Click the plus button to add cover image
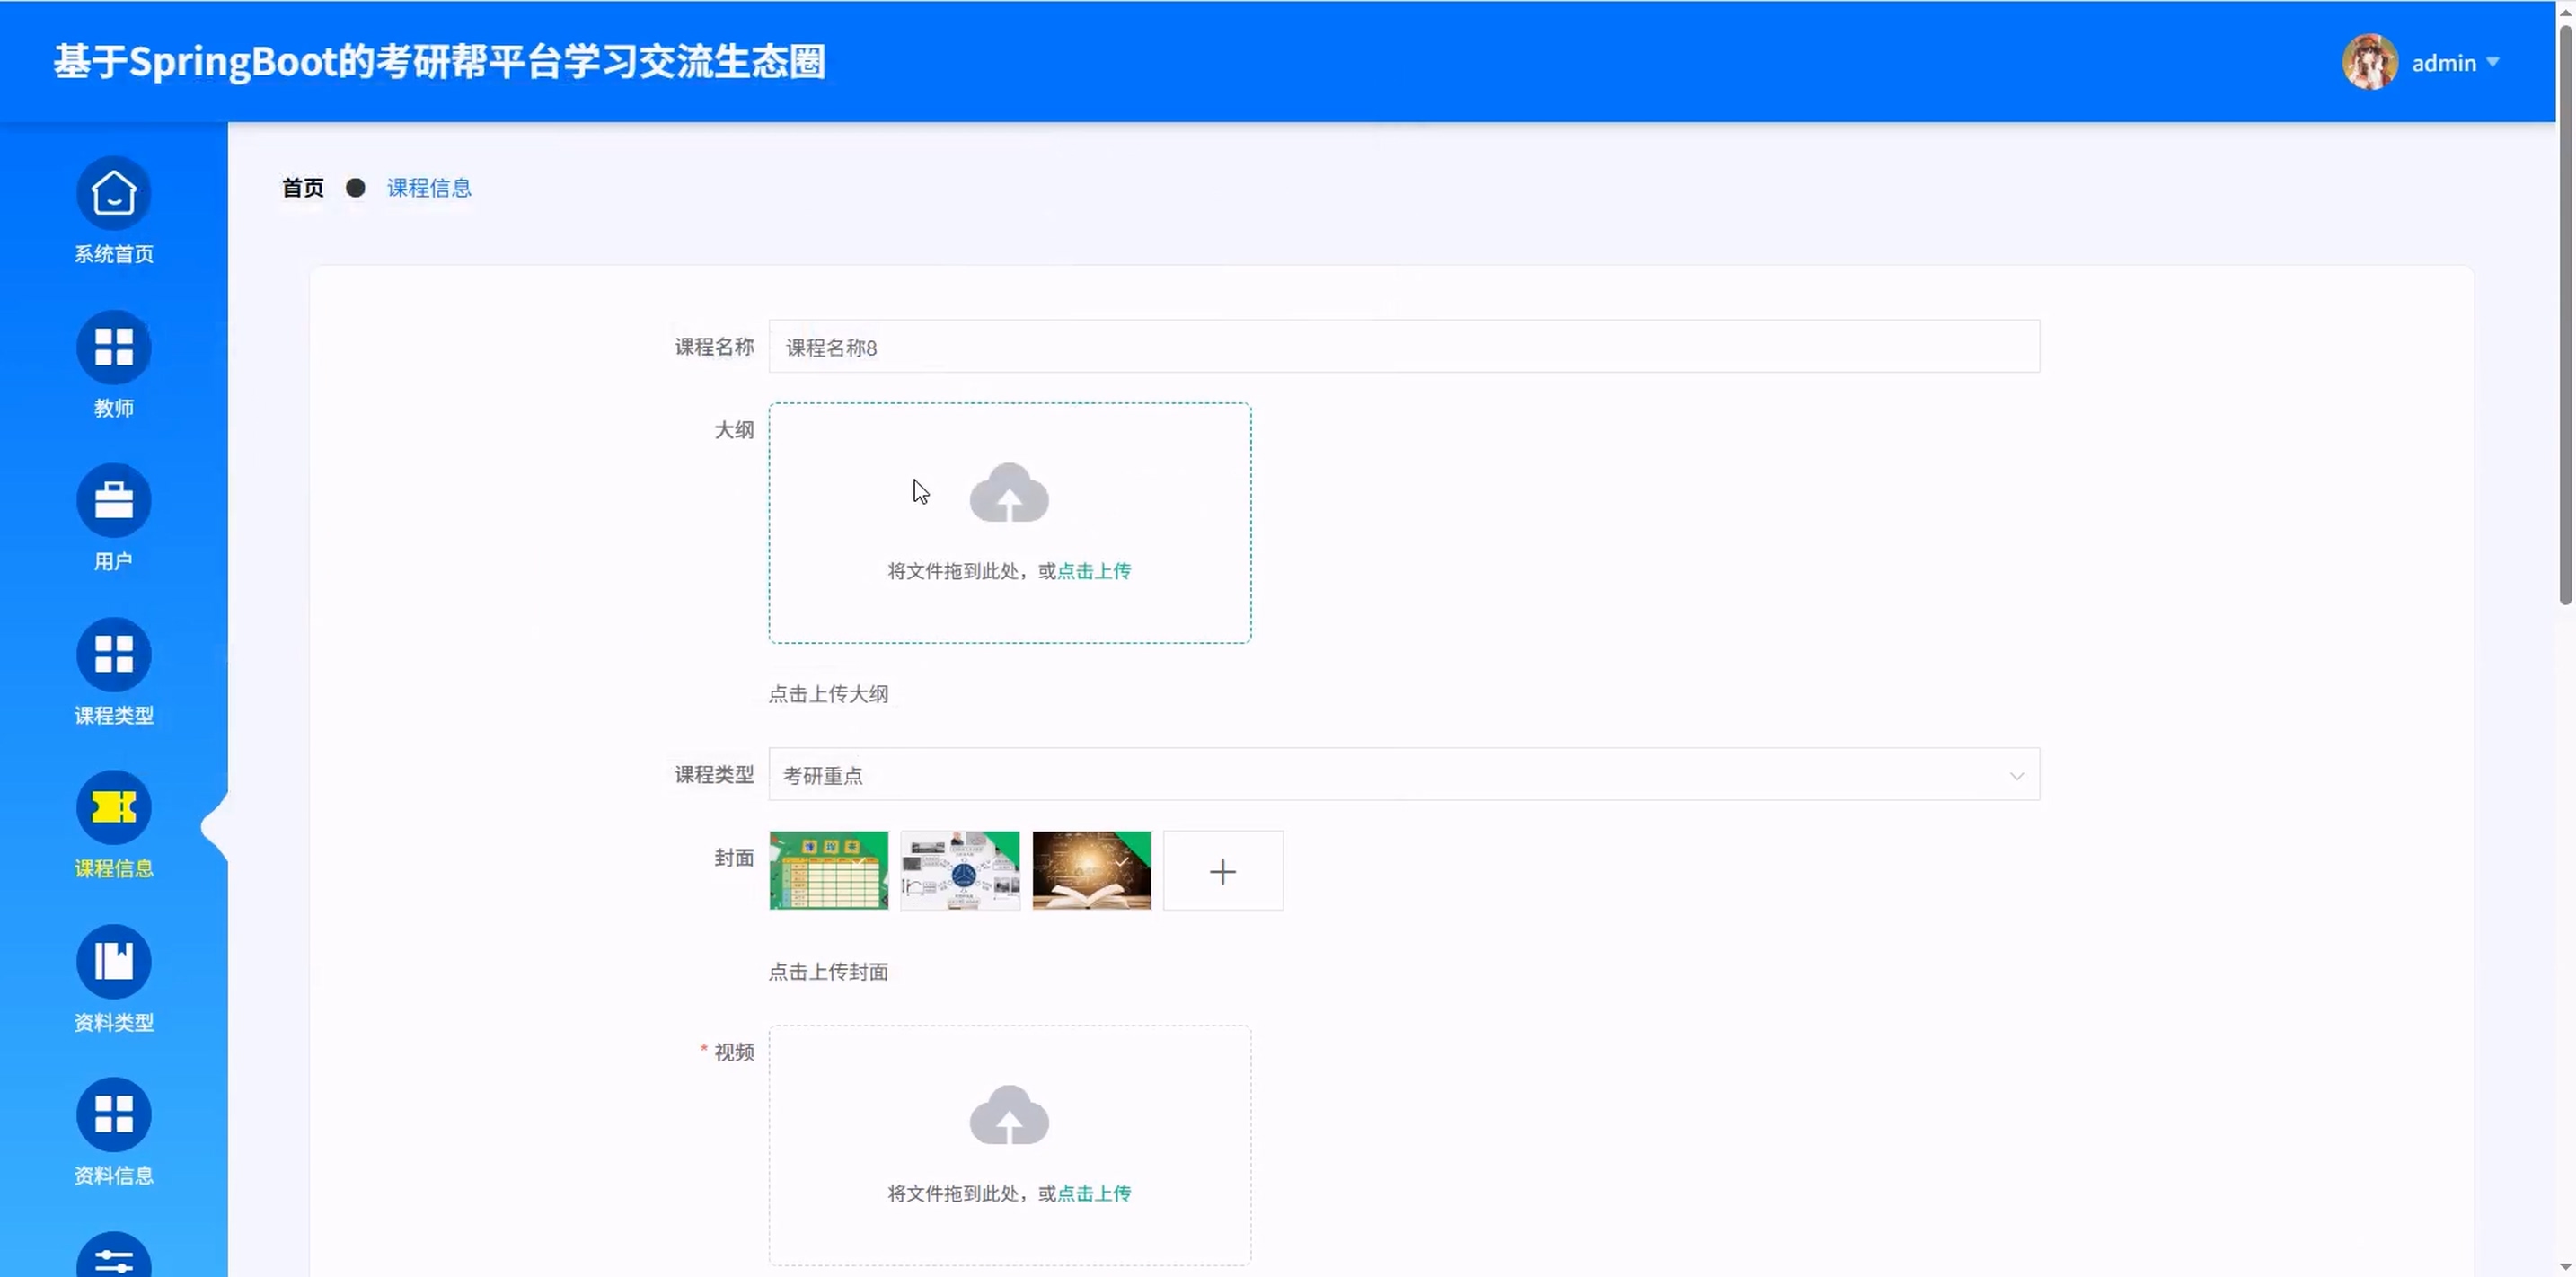 tap(1222, 871)
